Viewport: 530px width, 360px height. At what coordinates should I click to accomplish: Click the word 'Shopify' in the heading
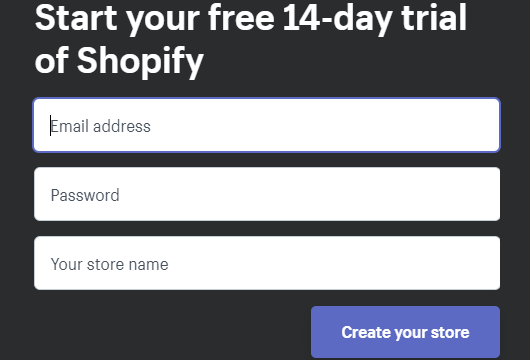(140, 62)
